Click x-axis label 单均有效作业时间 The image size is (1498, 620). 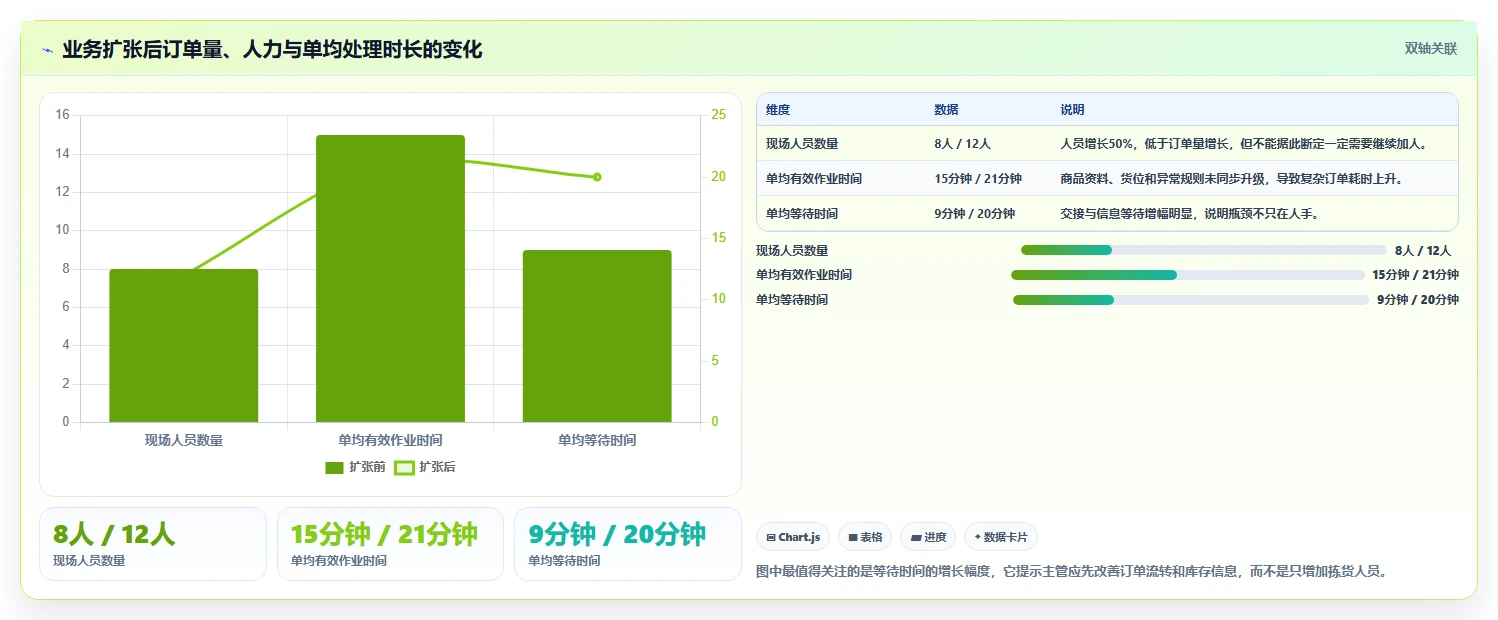click(x=390, y=440)
